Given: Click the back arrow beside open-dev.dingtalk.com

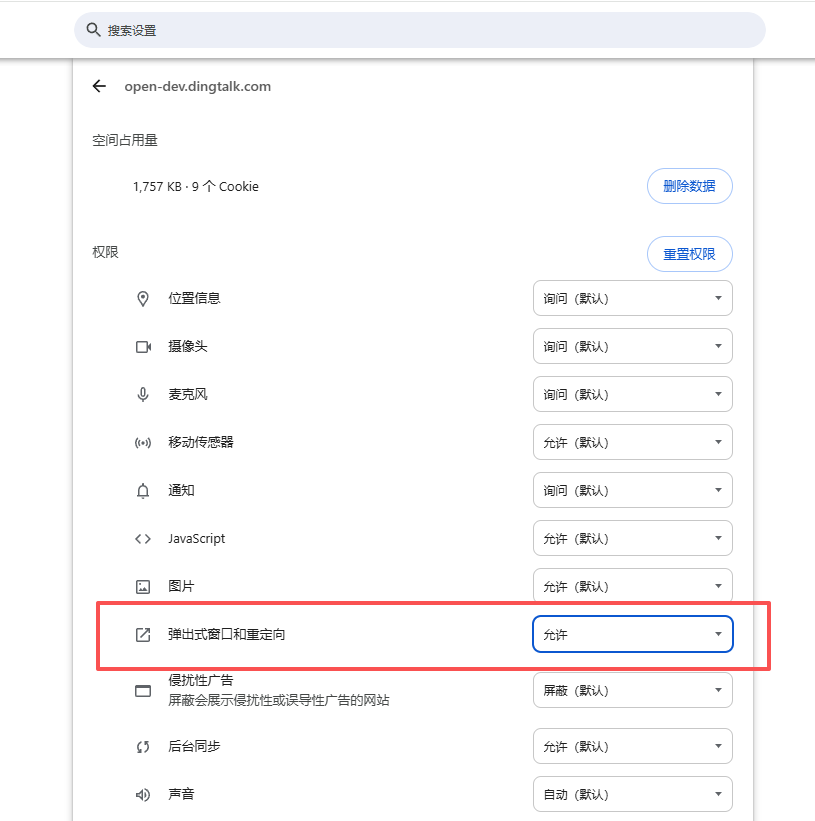Looking at the screenshot, I should [99, 86].
